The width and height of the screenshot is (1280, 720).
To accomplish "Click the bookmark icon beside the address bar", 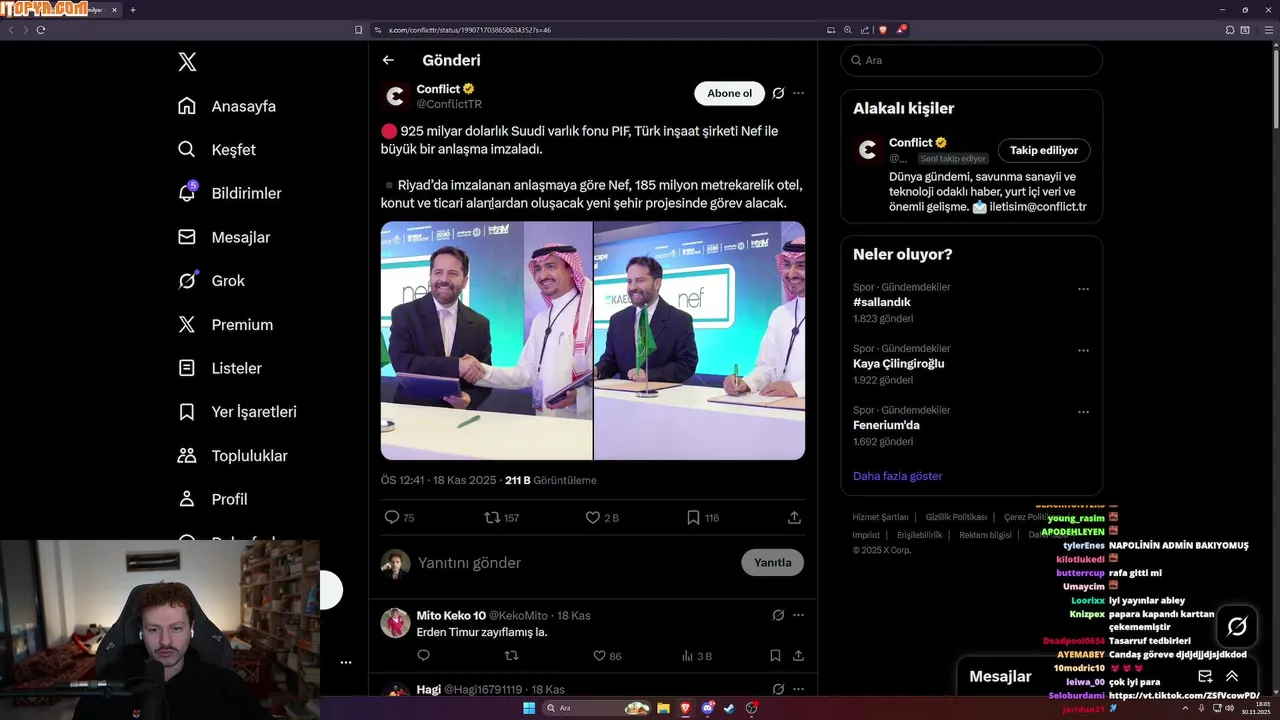I will pos(358,30).
